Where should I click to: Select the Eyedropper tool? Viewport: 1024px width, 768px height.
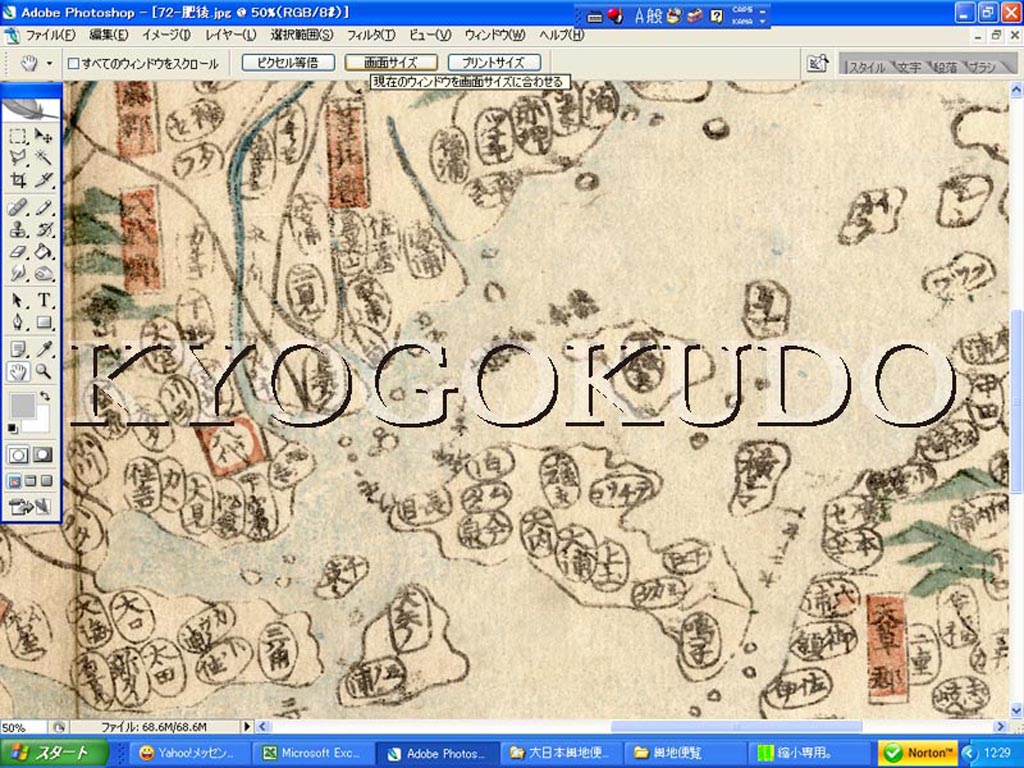(x=44, y=350)
